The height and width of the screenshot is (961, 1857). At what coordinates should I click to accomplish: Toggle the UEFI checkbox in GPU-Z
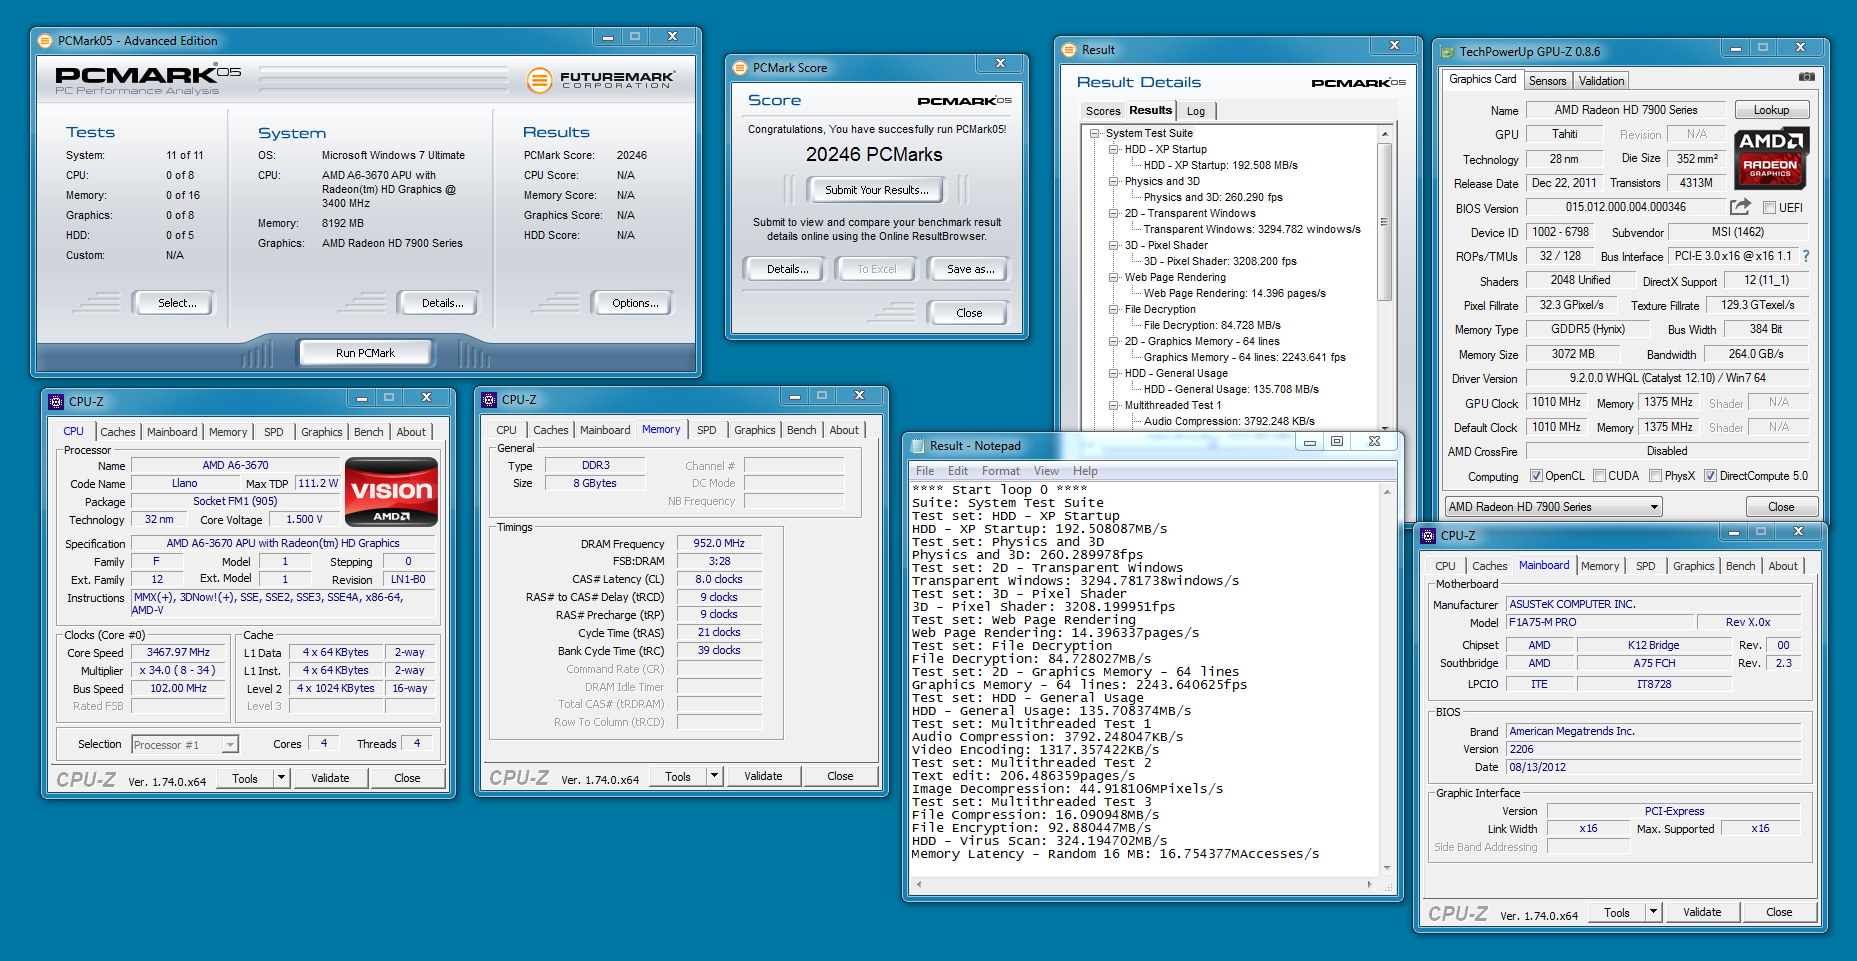pos(1769,208)
